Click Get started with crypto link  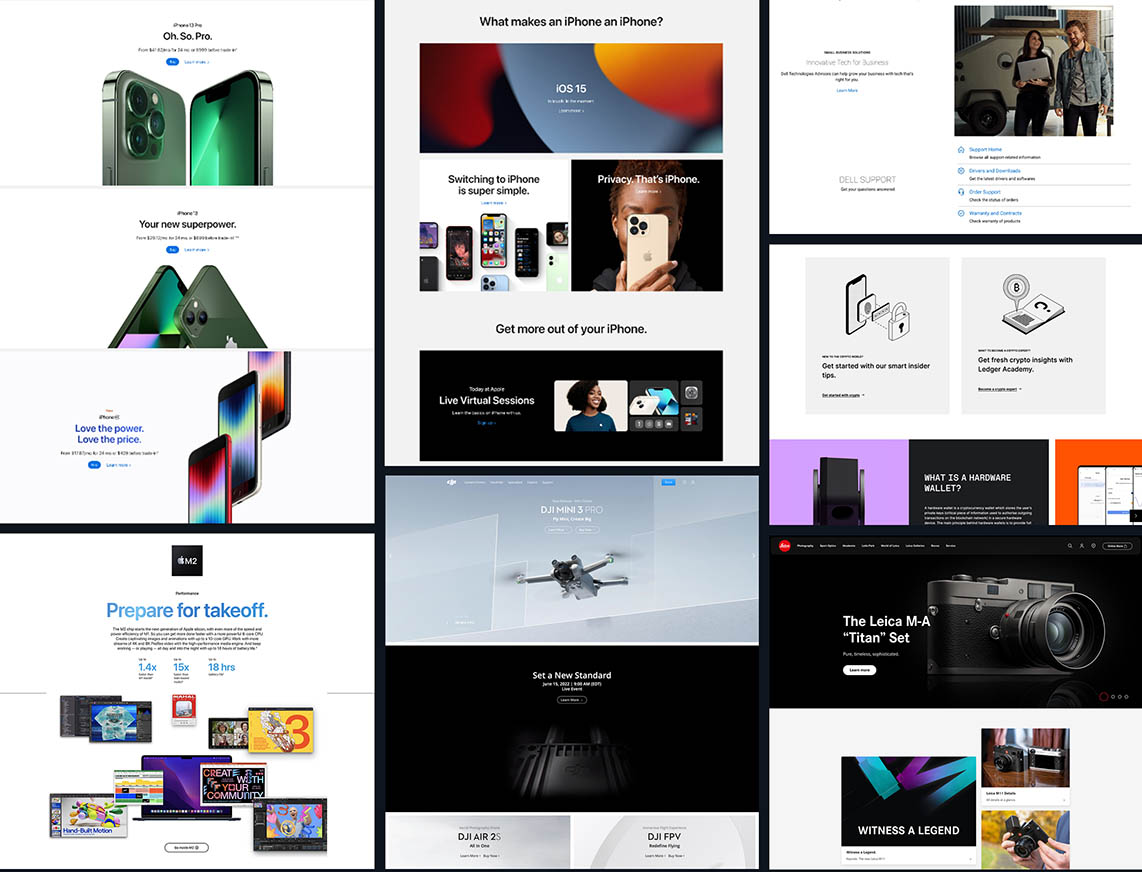pos(843,395)
